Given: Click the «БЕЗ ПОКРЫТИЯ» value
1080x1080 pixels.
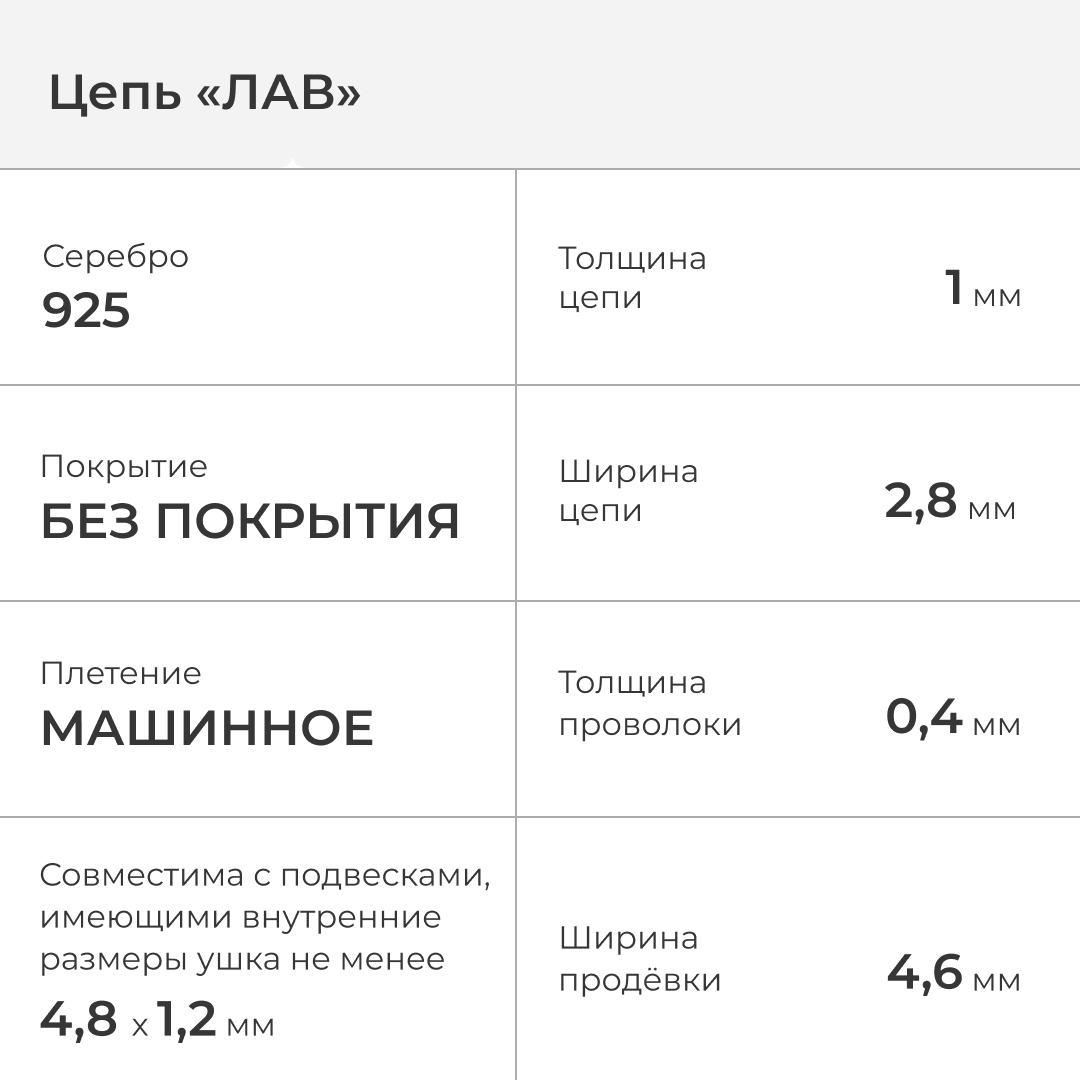Looking at the screenshot, I should [x=250, y=521].
